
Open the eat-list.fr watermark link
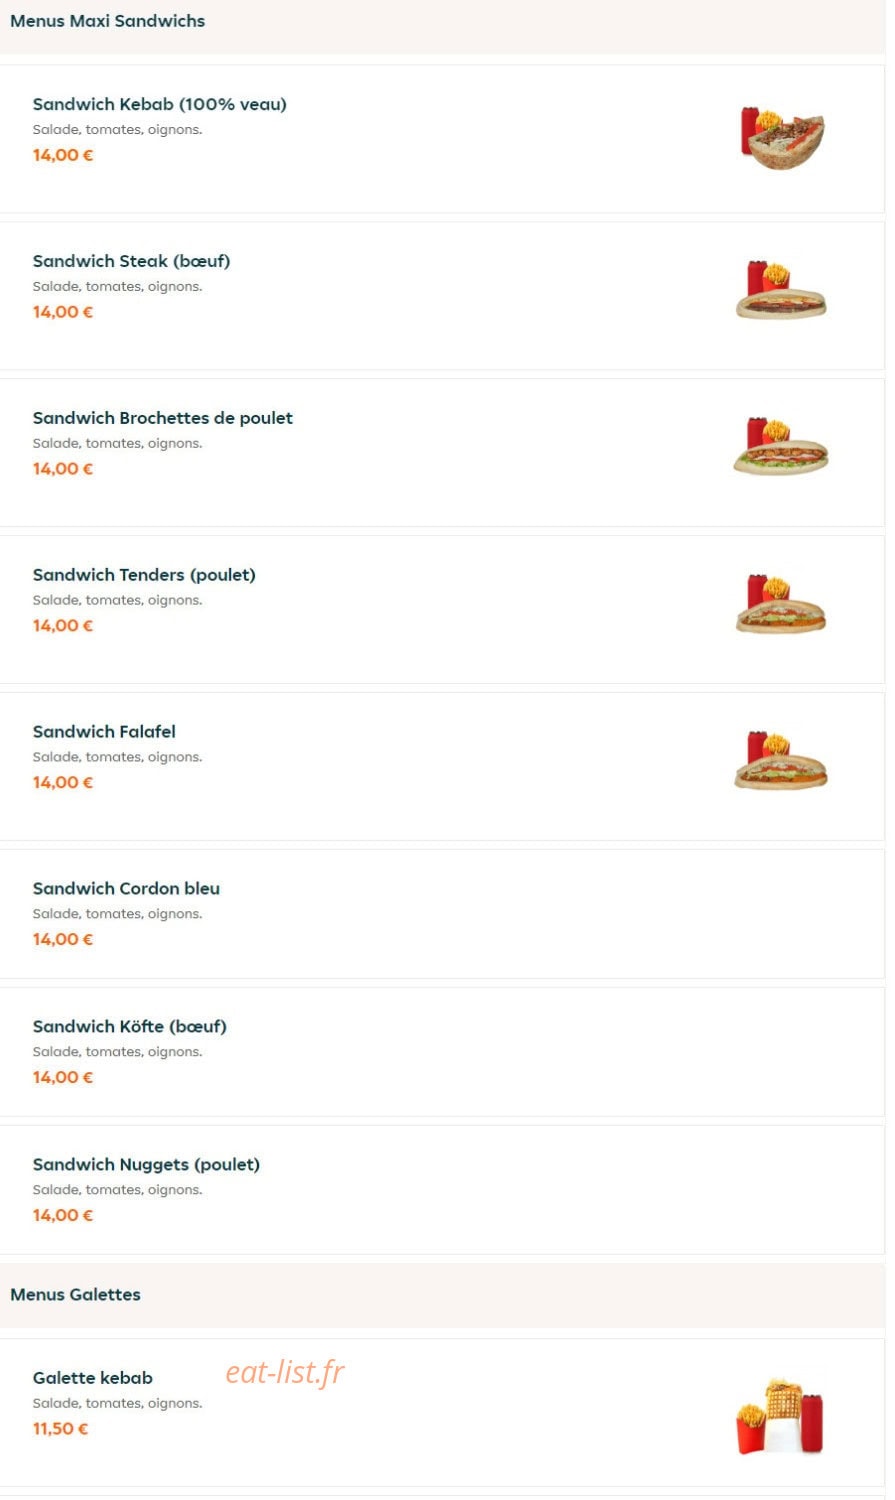pos(285,1372)
